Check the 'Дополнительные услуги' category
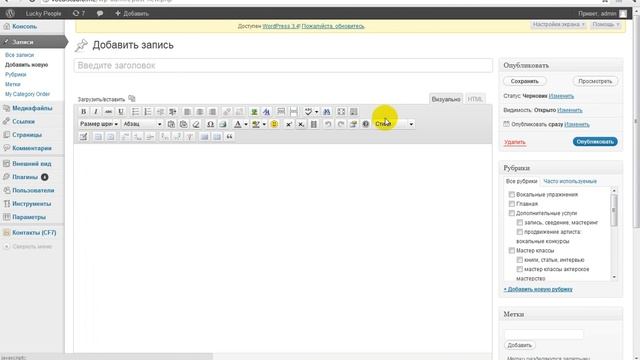The image size is (640, 360). (x=511, y=213)
